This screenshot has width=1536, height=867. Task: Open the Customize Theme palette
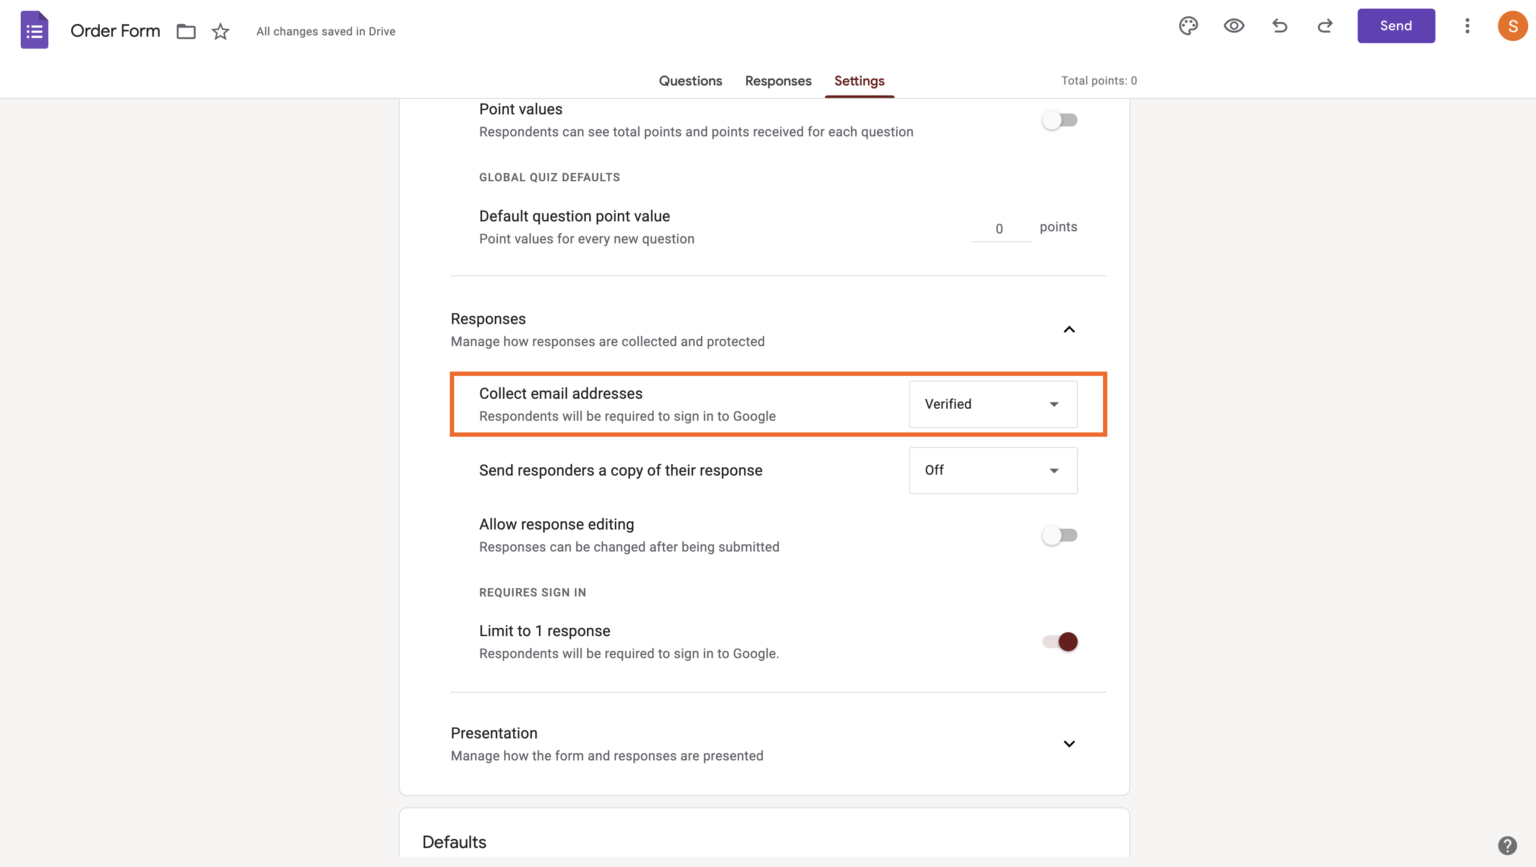click(1188, 26)
